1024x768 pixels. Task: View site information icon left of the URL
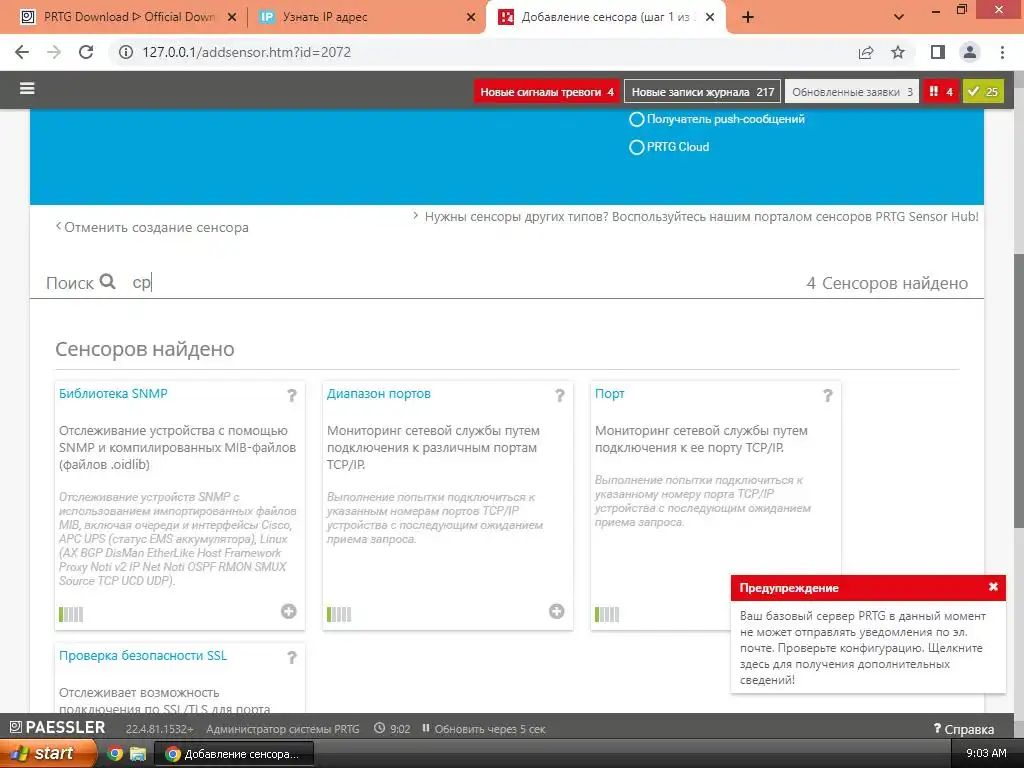[x=125, y=52]
